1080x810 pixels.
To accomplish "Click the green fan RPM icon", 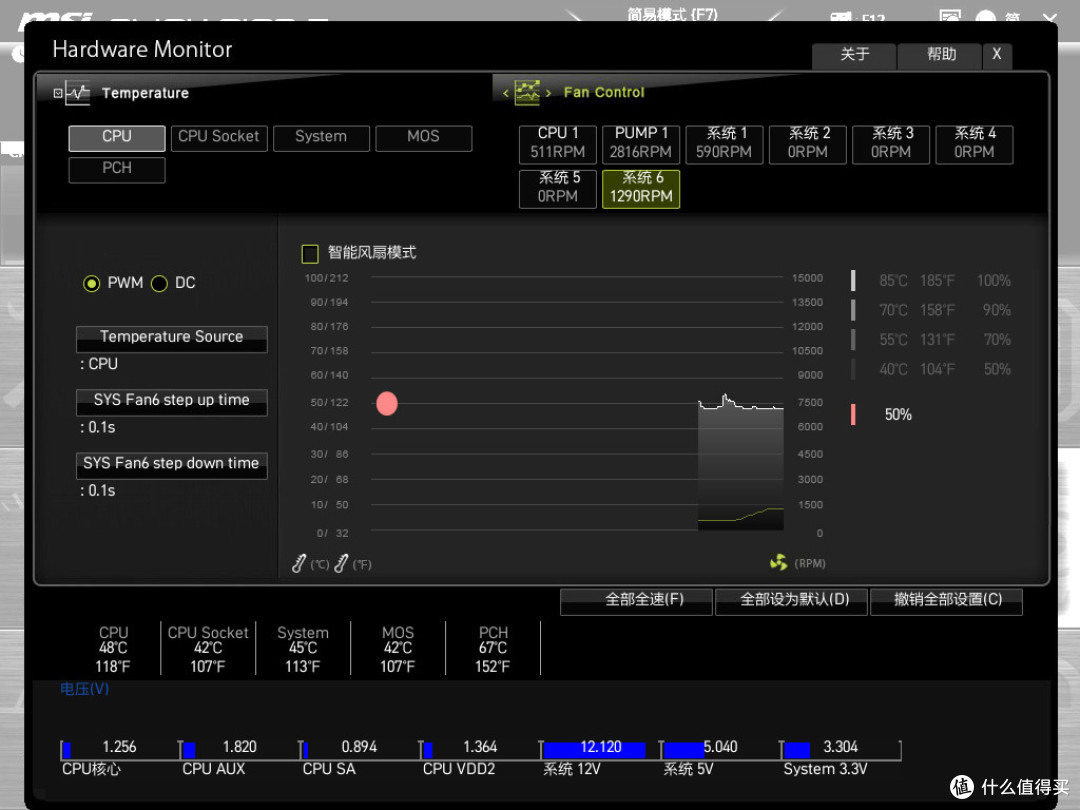I will [778, 563].
